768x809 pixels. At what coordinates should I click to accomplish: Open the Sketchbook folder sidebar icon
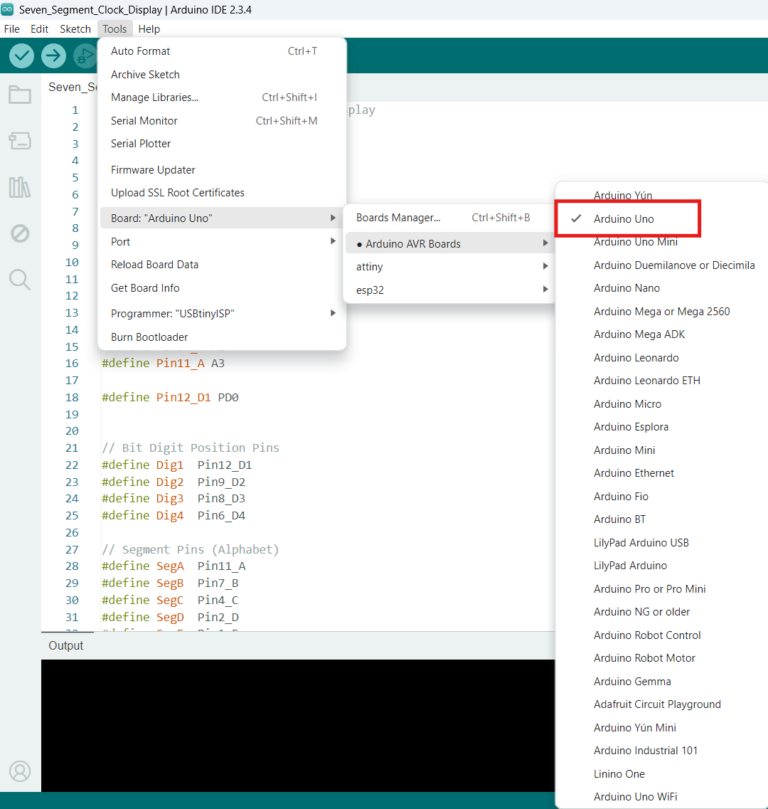point(20,94)
